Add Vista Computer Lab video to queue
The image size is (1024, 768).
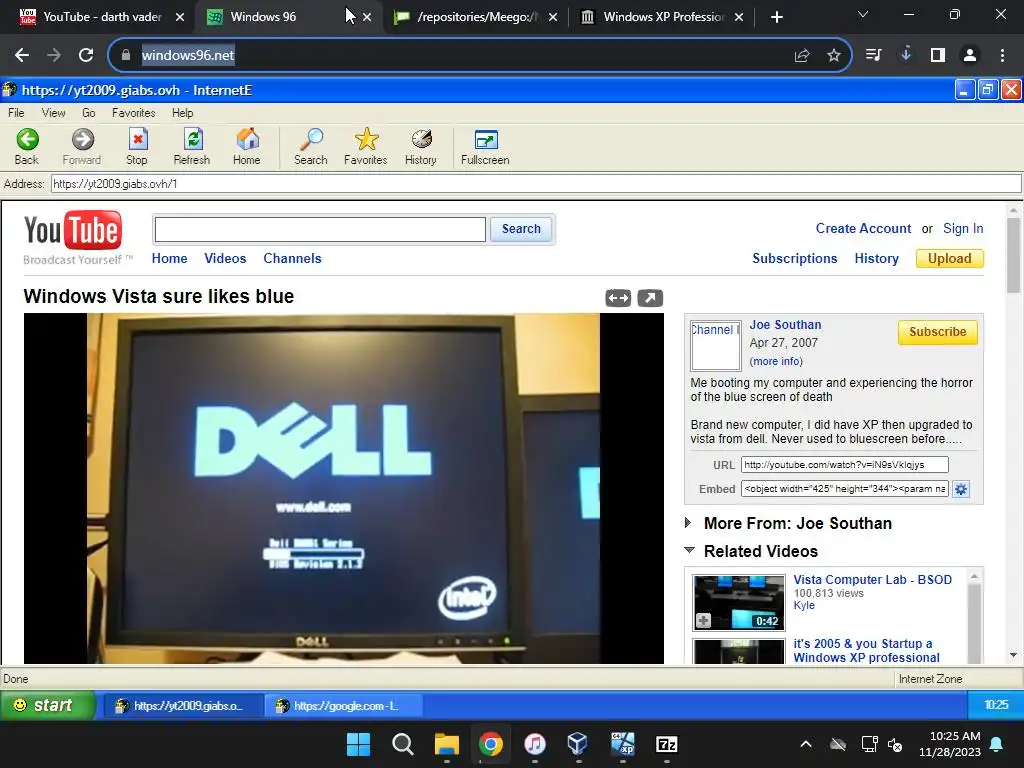[x=703, y=620]
